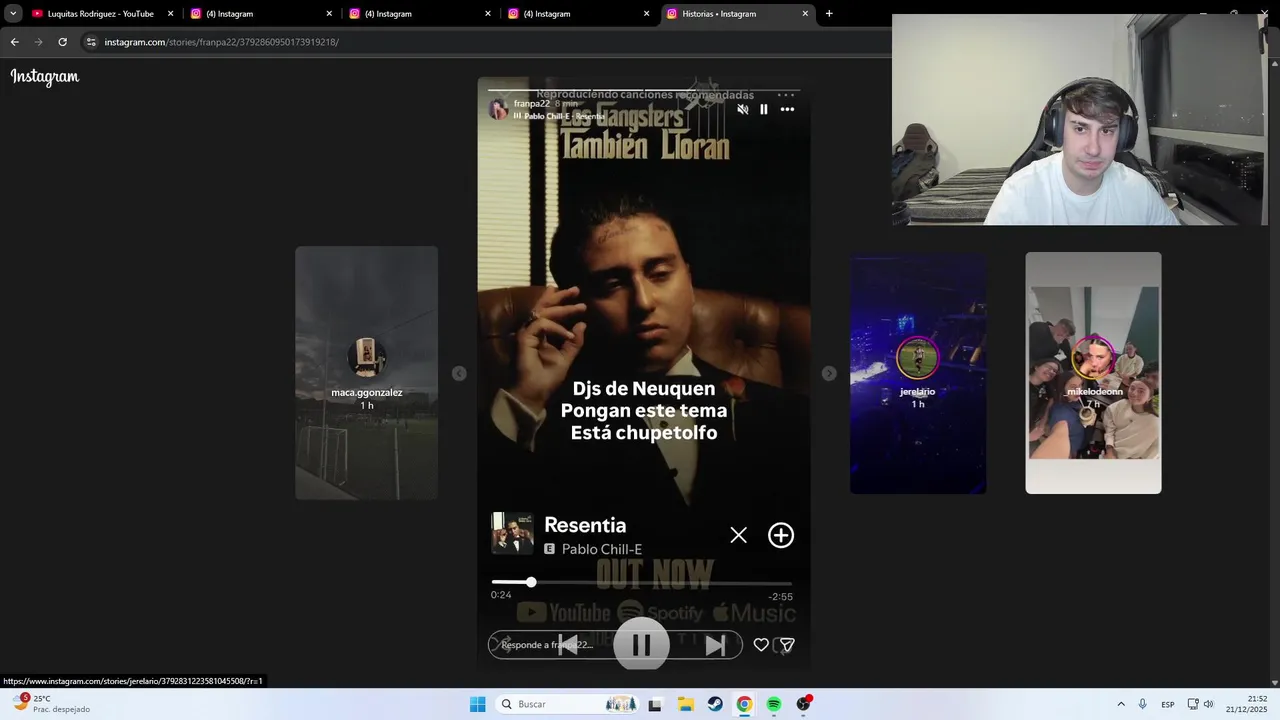Open the tab search dropdown arrow
1280x720 pixels.
pos(13,14)
